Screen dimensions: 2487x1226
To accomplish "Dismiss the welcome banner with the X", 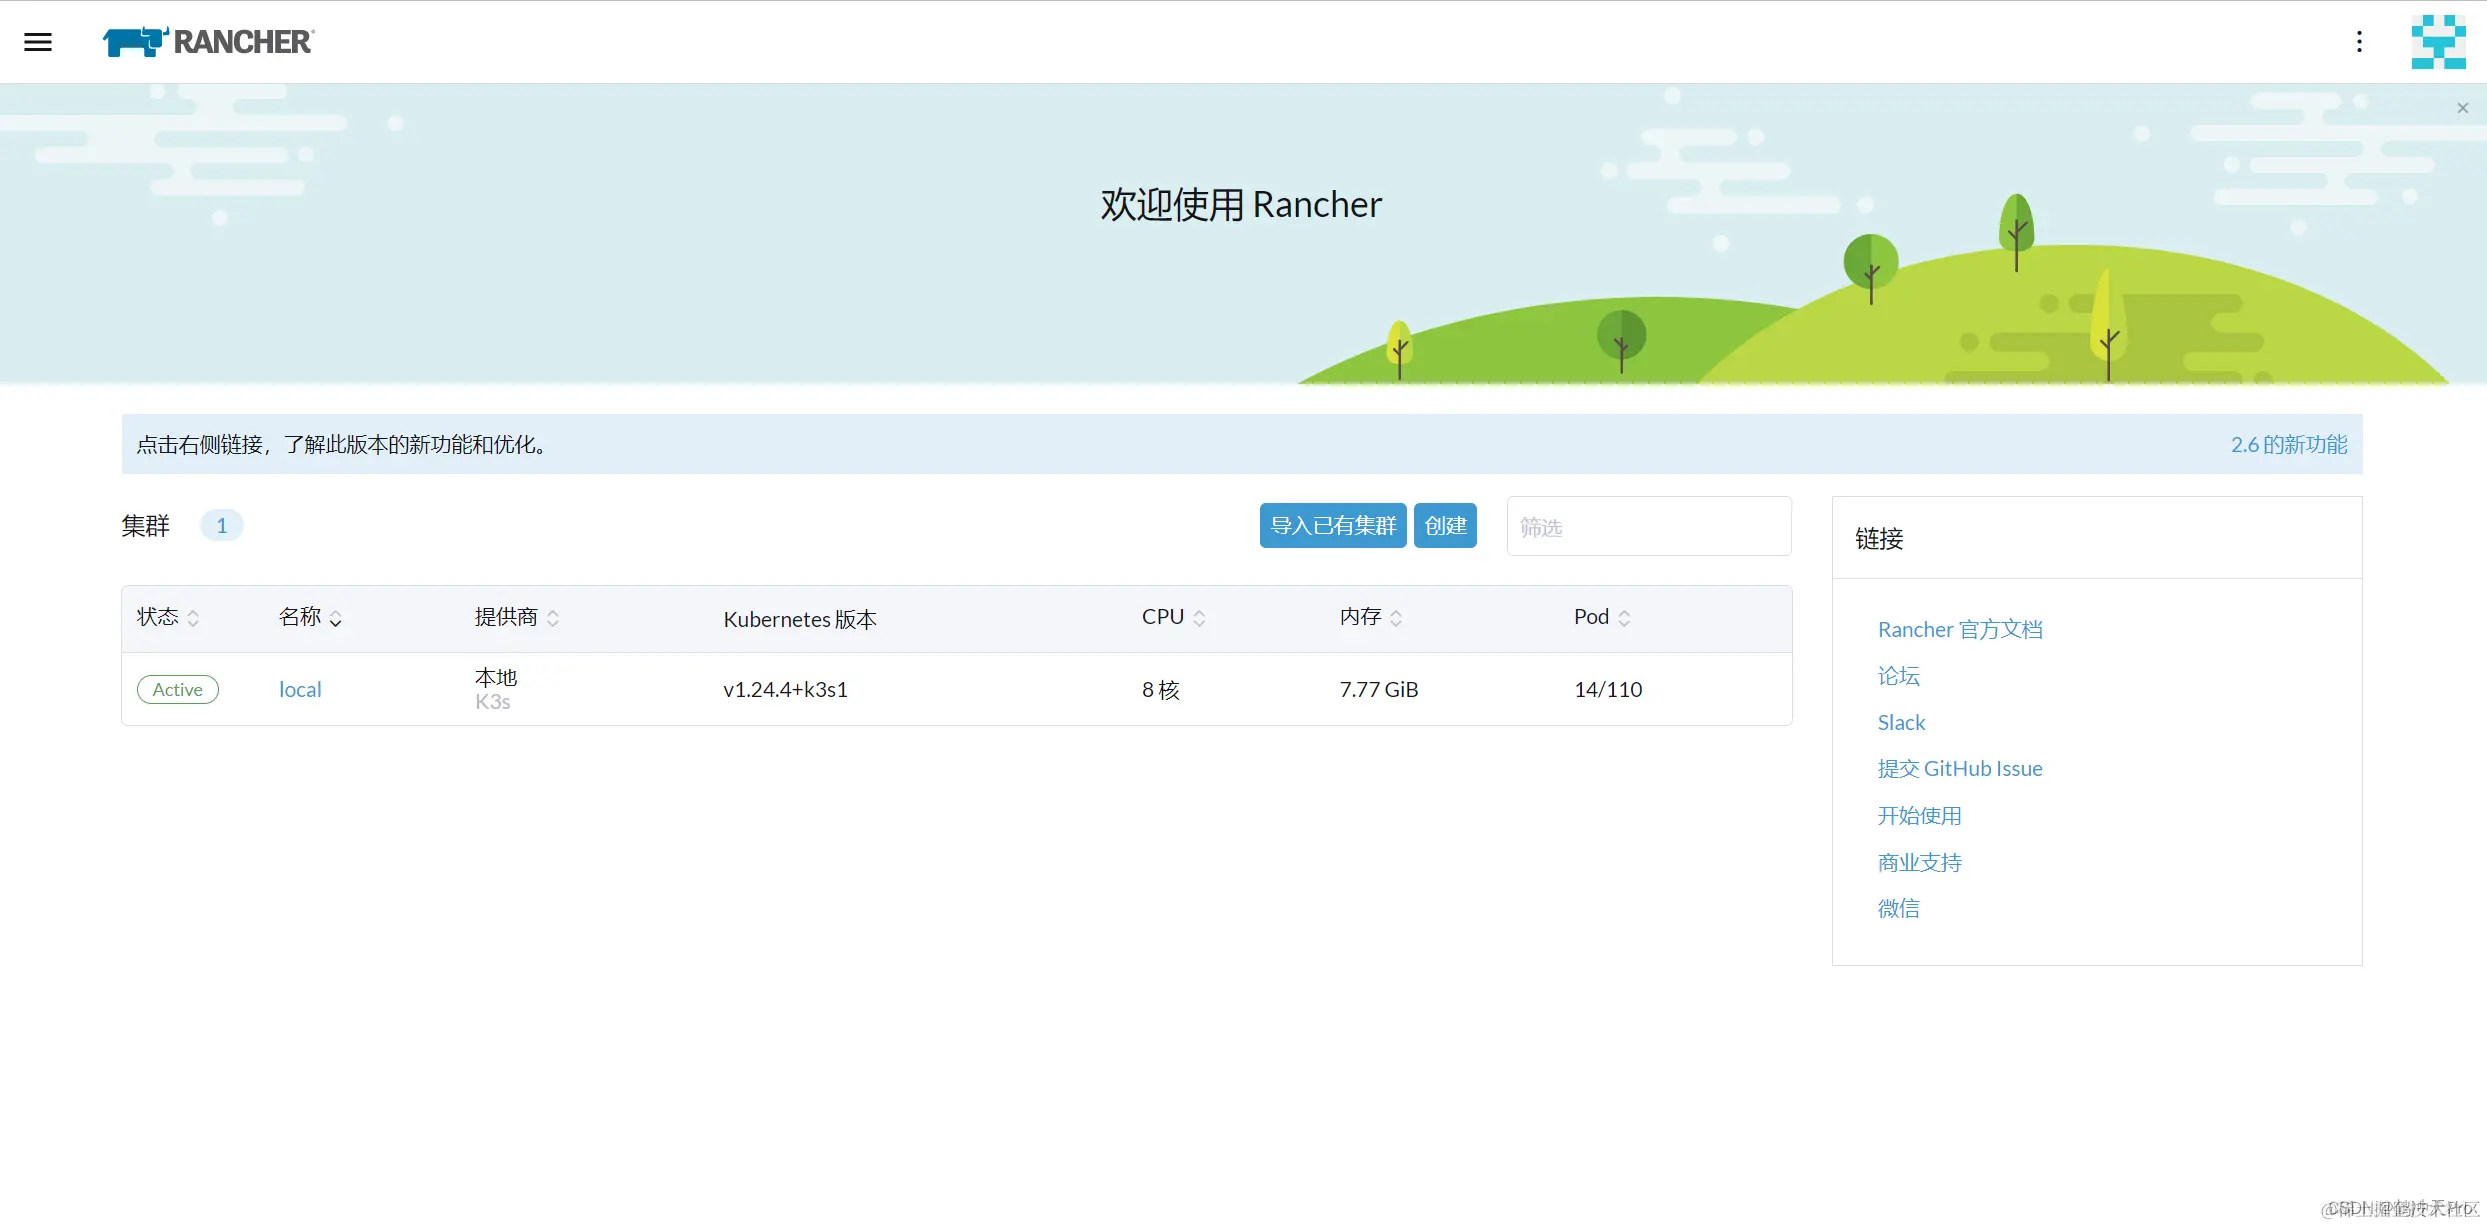I will click(x=2462, y=108).
